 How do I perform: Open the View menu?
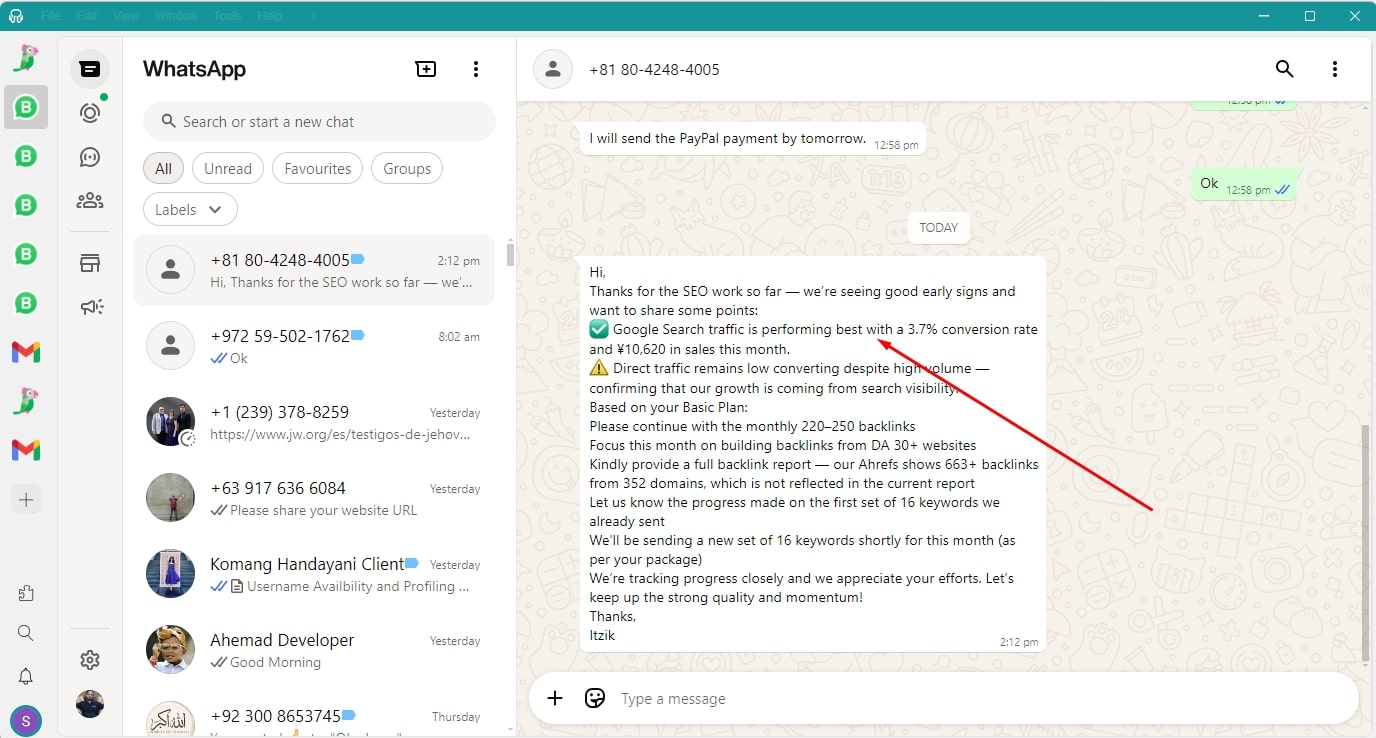[x=126, y=16]
